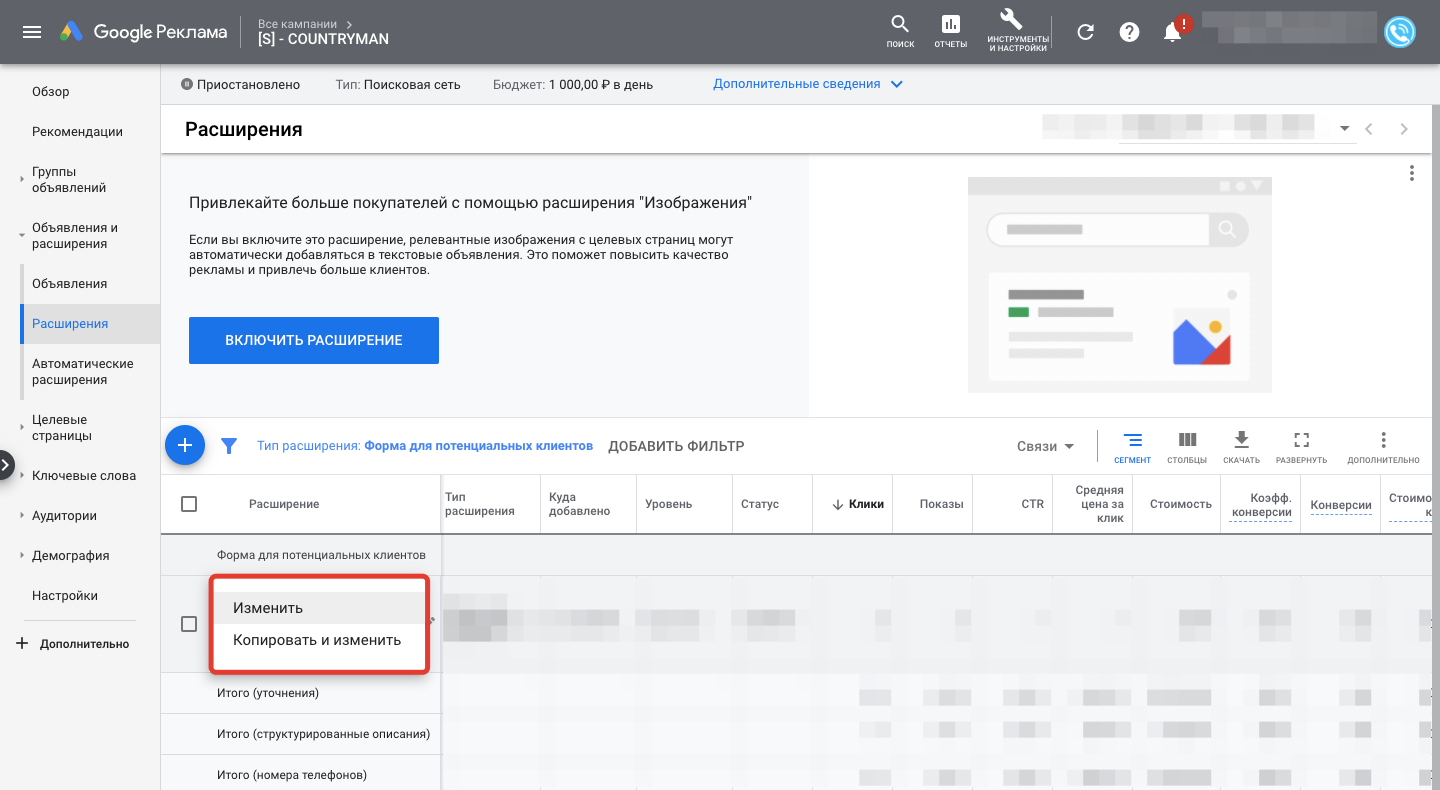Click the Расширение column header
The image size is (1440, 790).
(284, 504)
